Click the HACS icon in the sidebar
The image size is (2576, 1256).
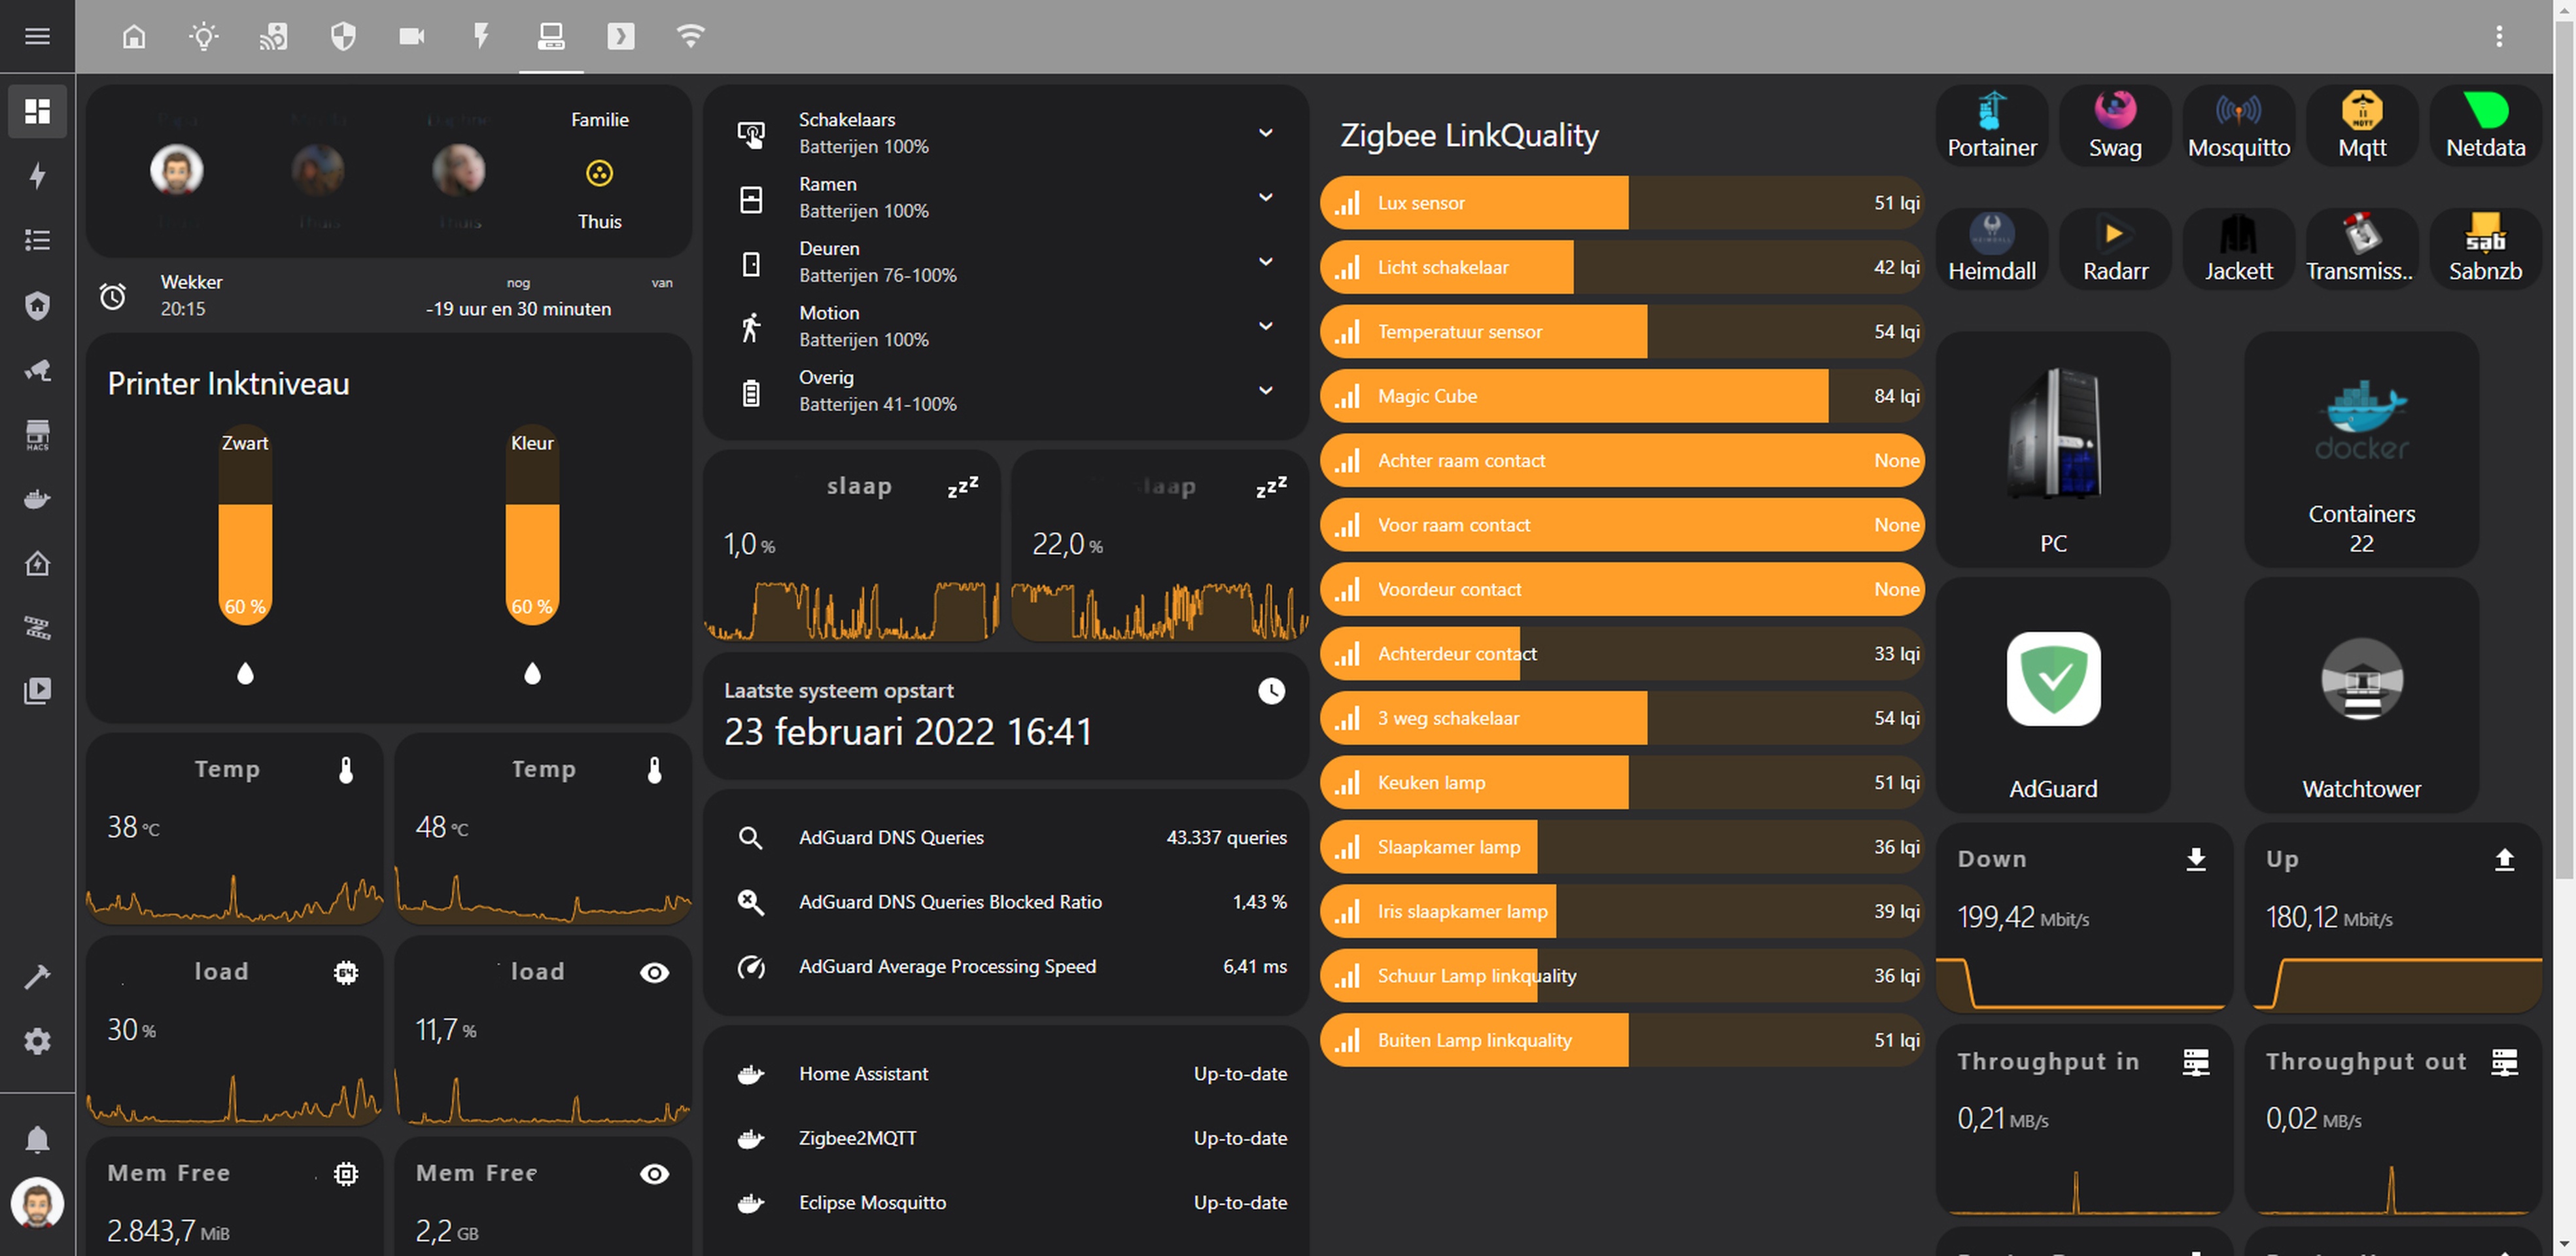pyautogui.click(x=37, y=435)
